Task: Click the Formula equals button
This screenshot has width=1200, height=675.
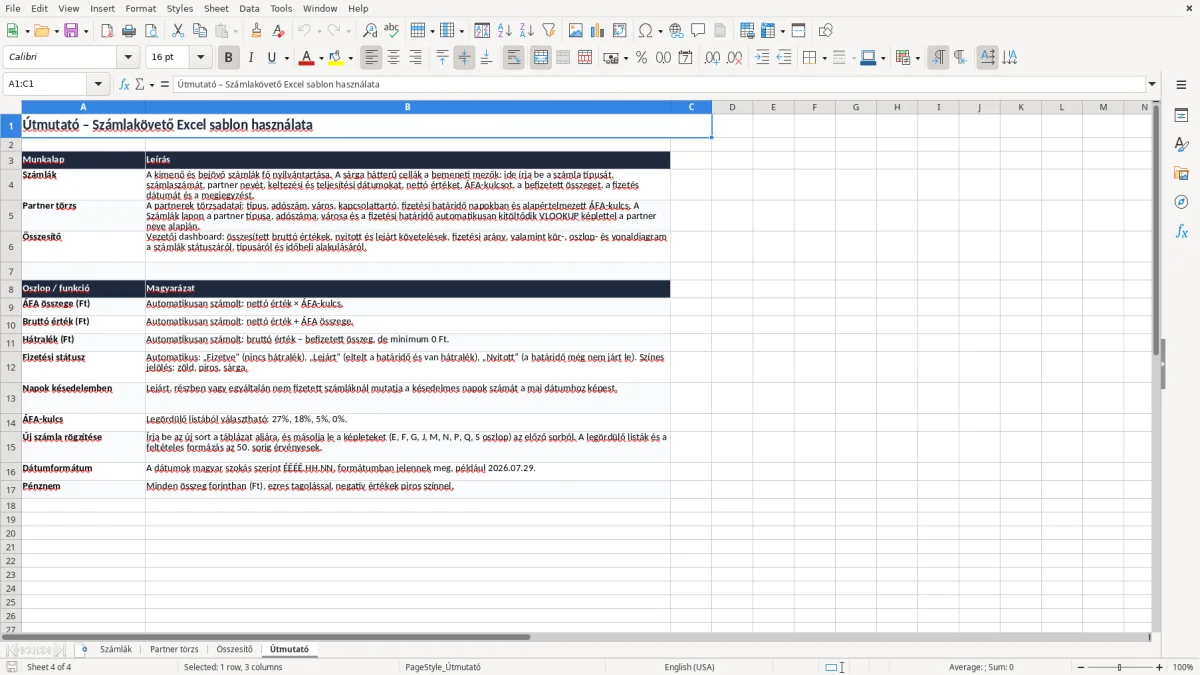Action: coord(165,84)
